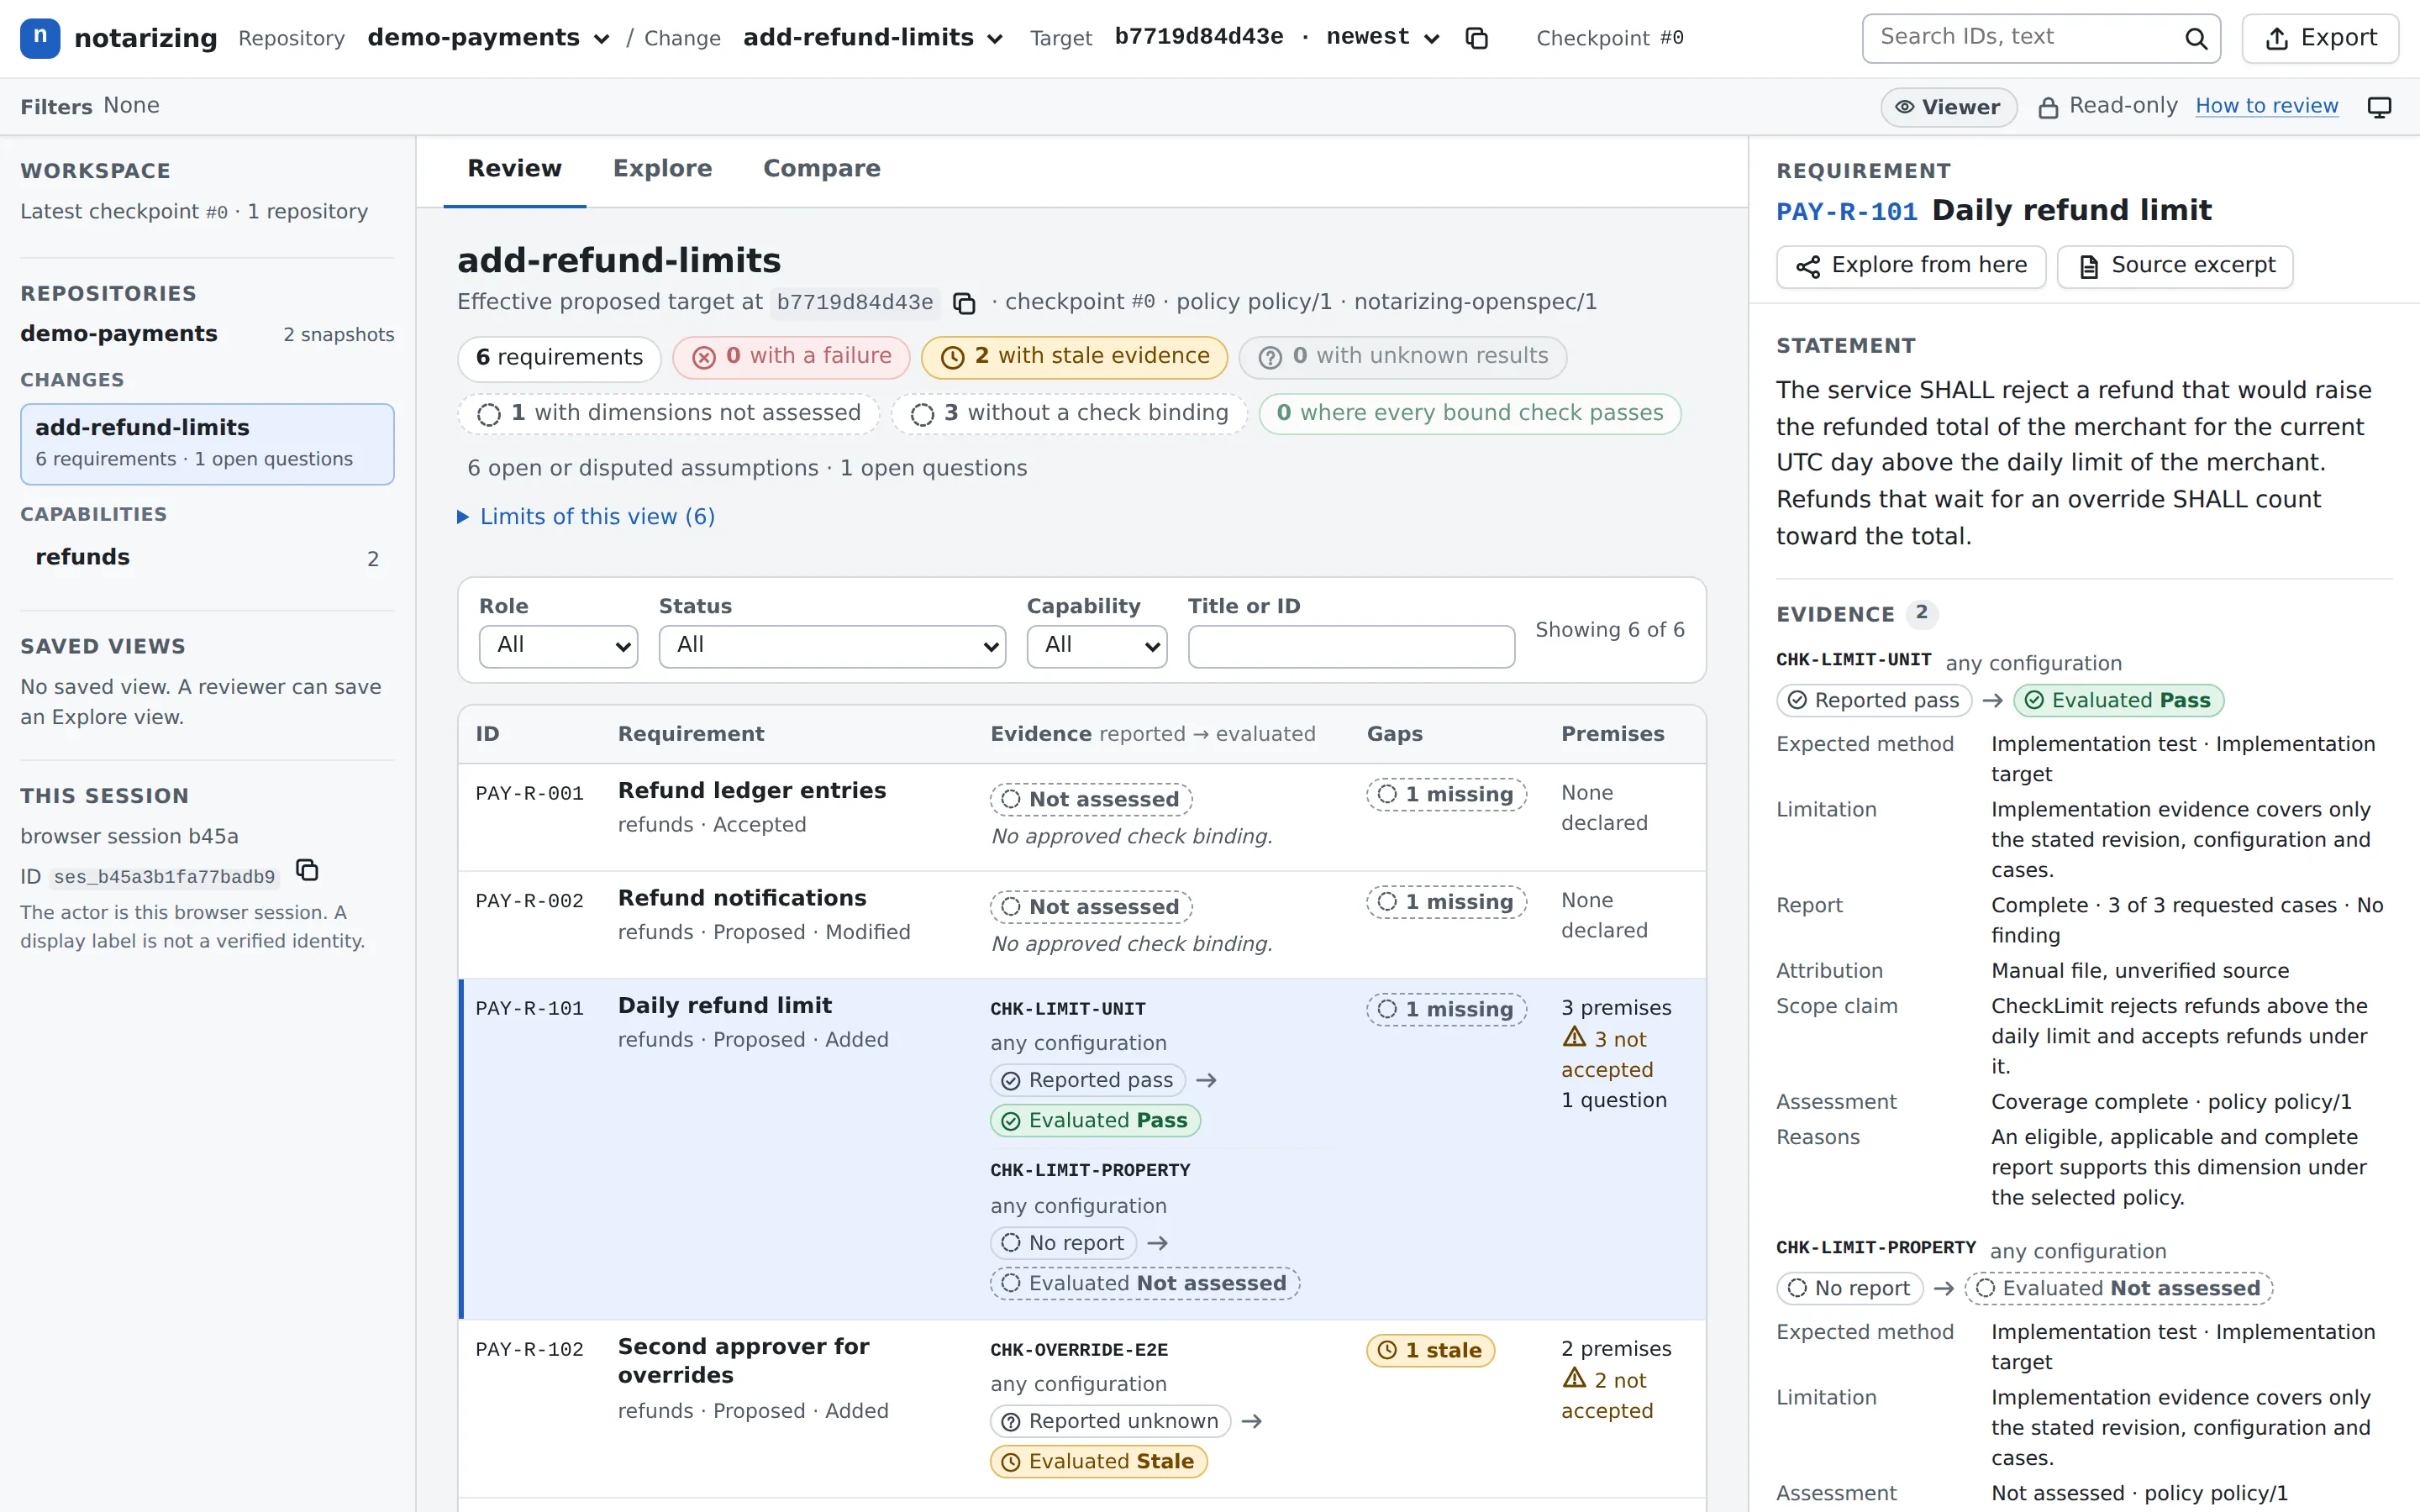Click the search magnifier icon
The width and height of the screenshot is (2420, 1512).
(x=2195, y=38)
